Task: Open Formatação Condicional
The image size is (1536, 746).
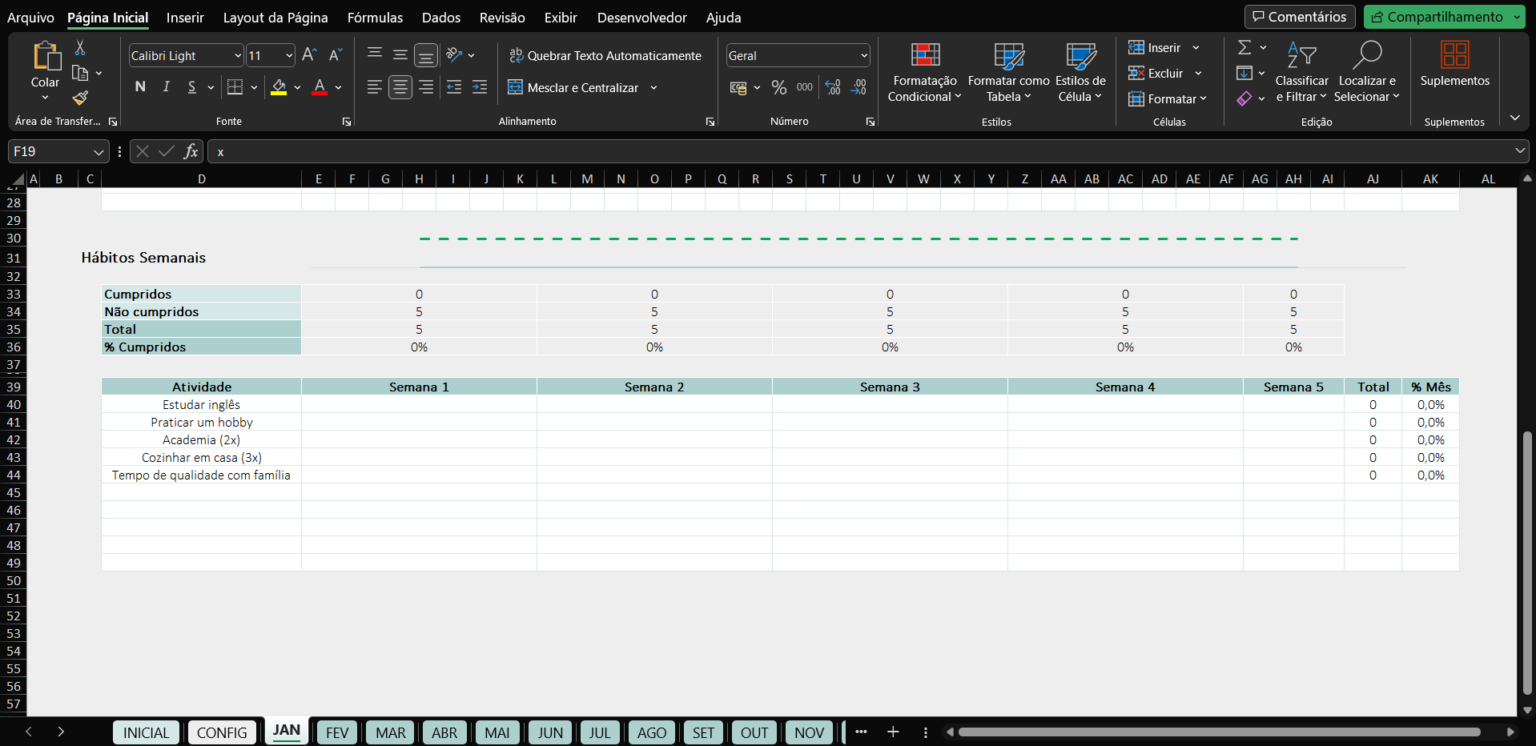Action: pos(924,72)
